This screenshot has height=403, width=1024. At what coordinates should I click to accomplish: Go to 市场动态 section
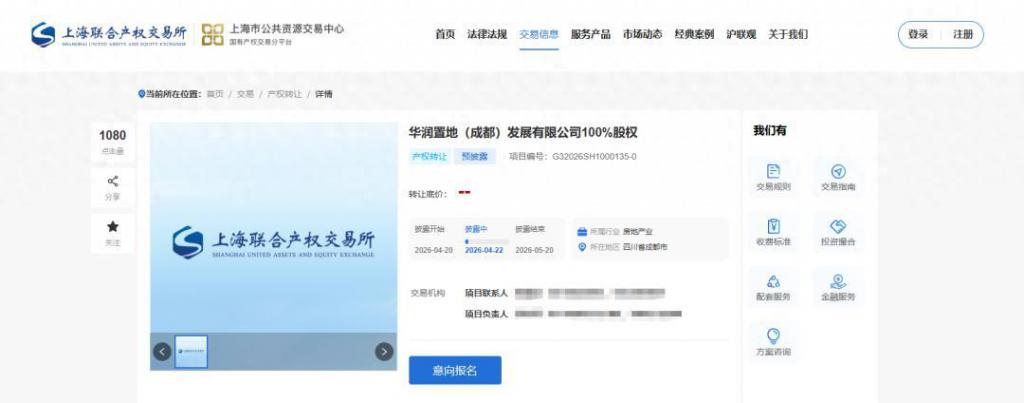point(642,35)
